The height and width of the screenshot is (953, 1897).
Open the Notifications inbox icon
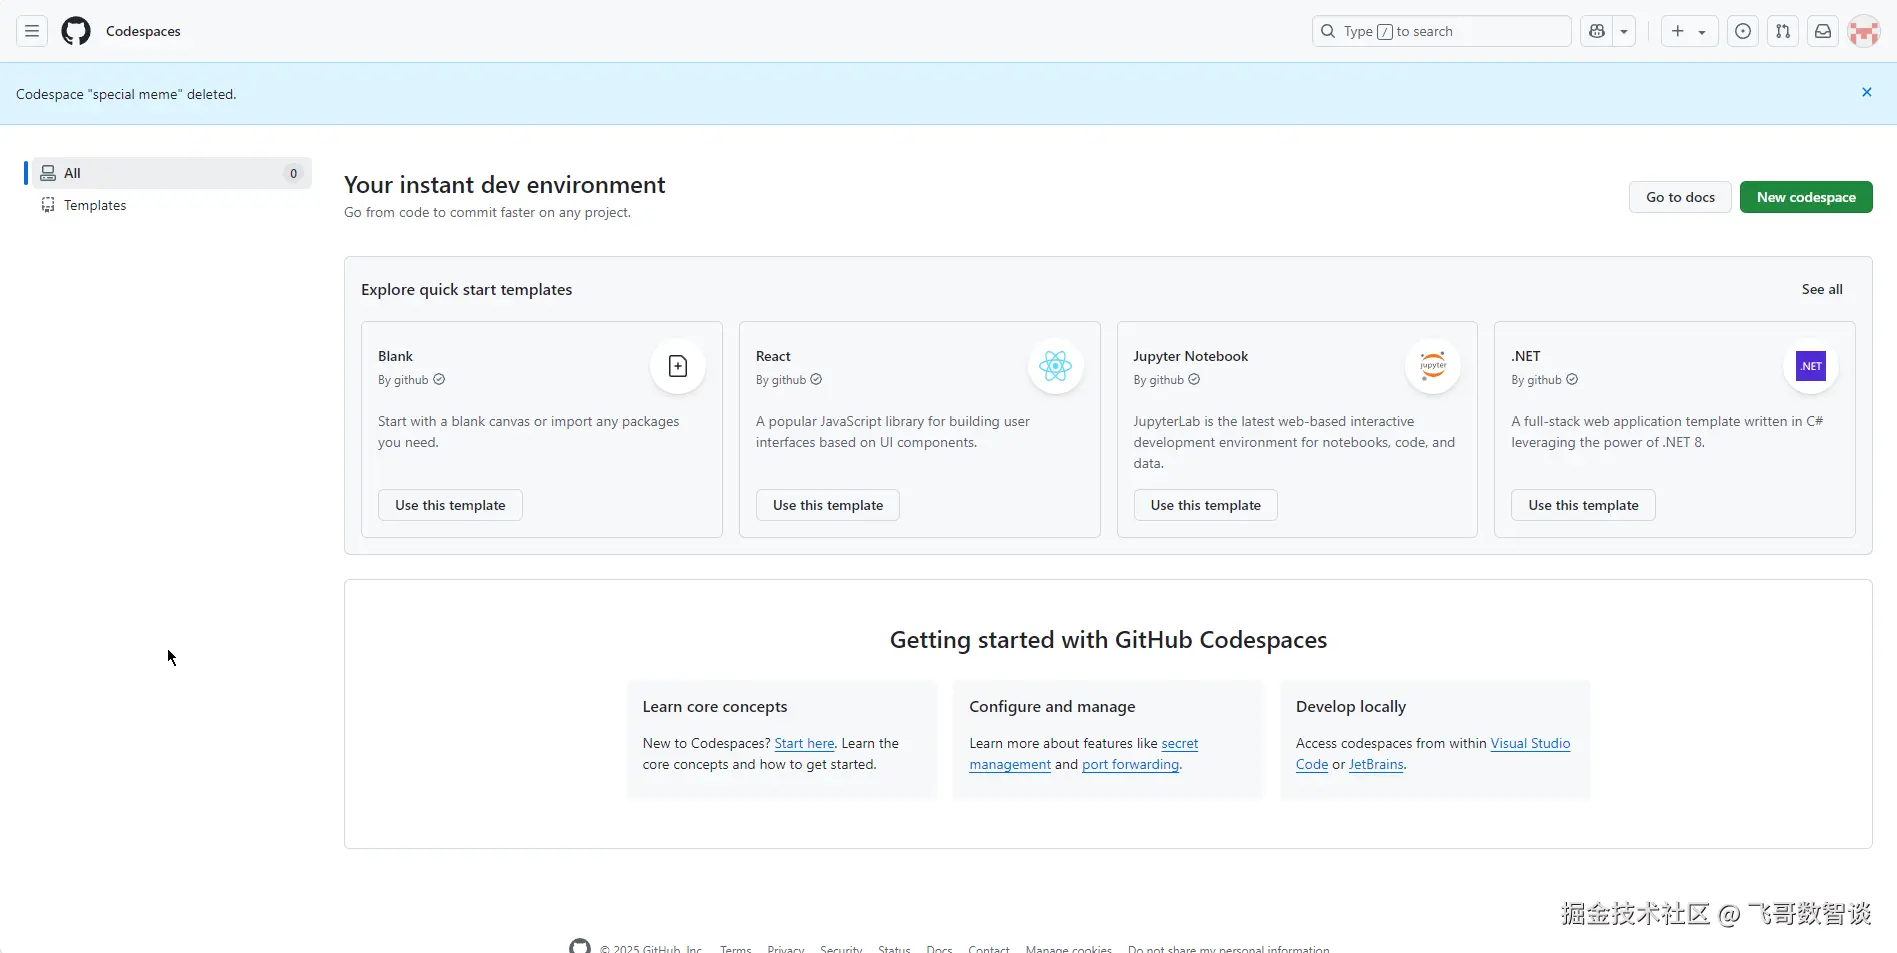pyautogui.click(x=1823, y=31)
